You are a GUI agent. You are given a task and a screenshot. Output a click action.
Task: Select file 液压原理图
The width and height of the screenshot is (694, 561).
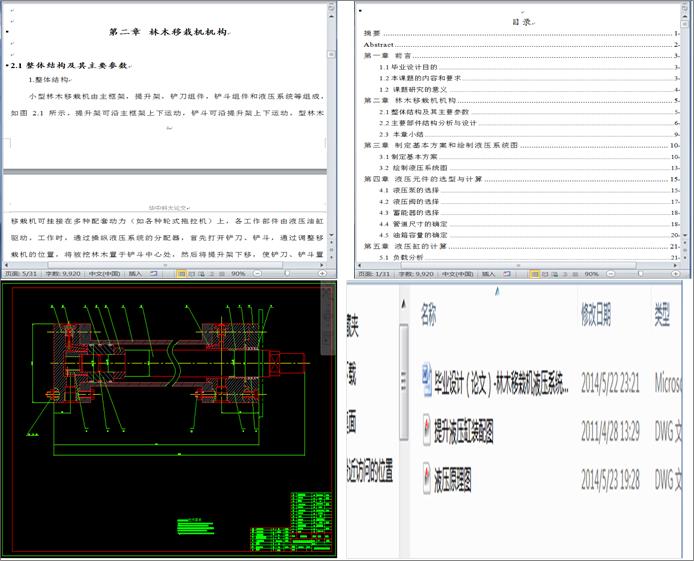point(452,480)
